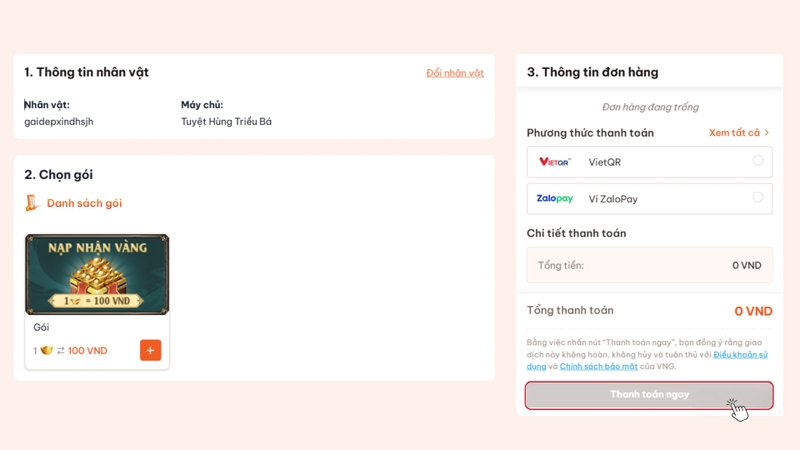Click the 2. Chọn gói heading
800x450 pixels.
tap(58, 174)
